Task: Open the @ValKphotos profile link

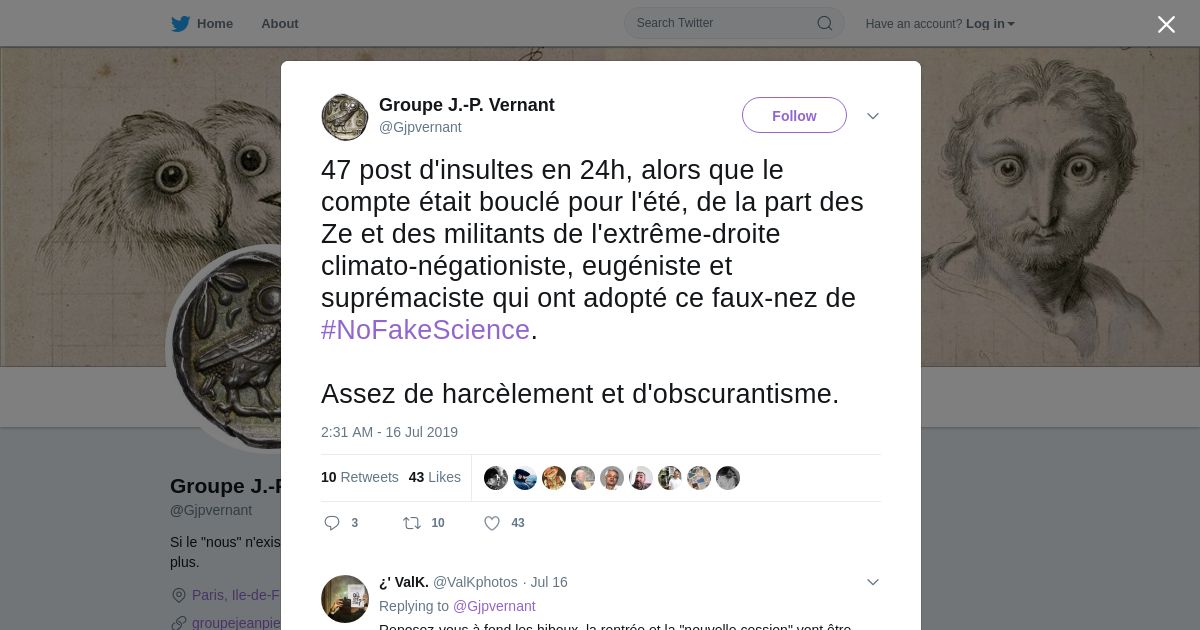Action: click(x=475, y=582)
